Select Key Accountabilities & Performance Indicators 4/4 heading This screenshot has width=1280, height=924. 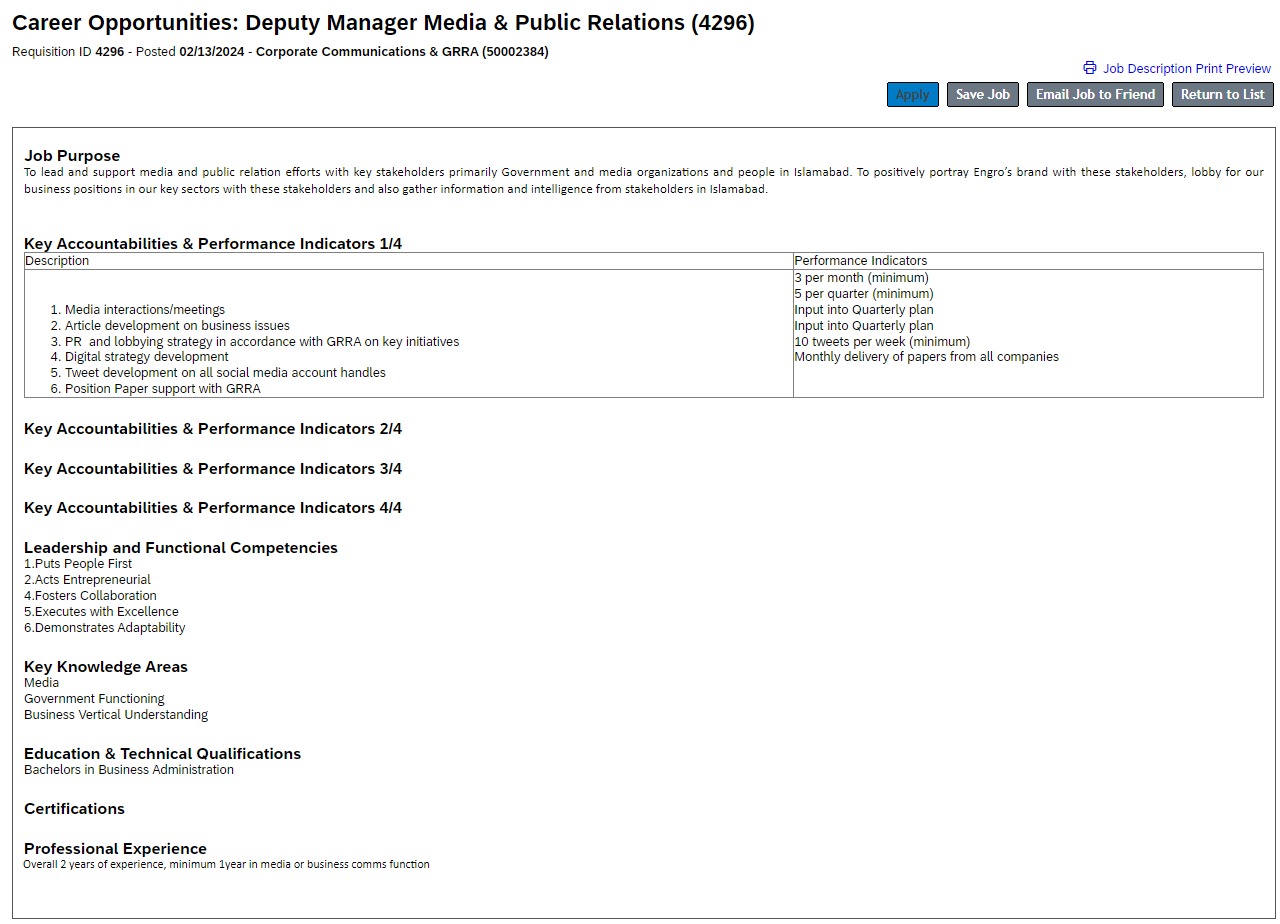pyautogui.click(x=213, y=508)
